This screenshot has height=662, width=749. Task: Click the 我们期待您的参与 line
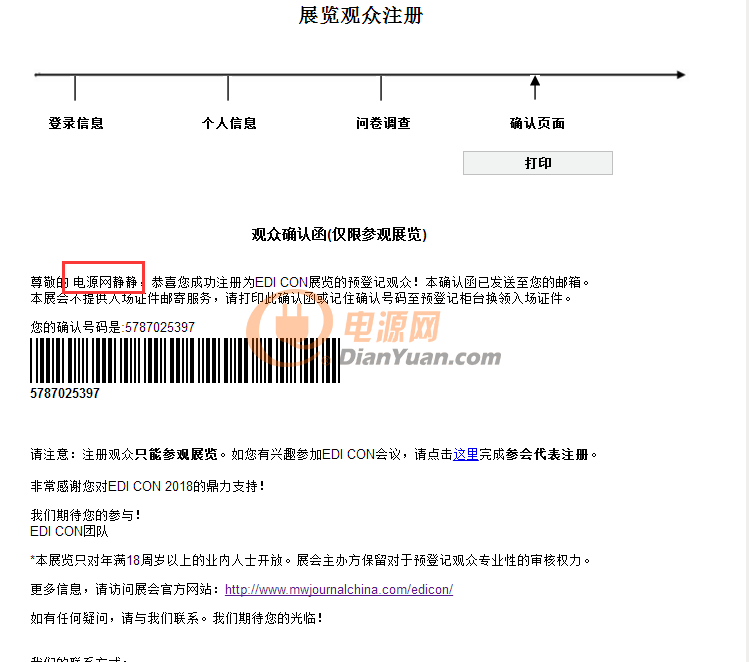pyautogui.click(x=85, y=515)
